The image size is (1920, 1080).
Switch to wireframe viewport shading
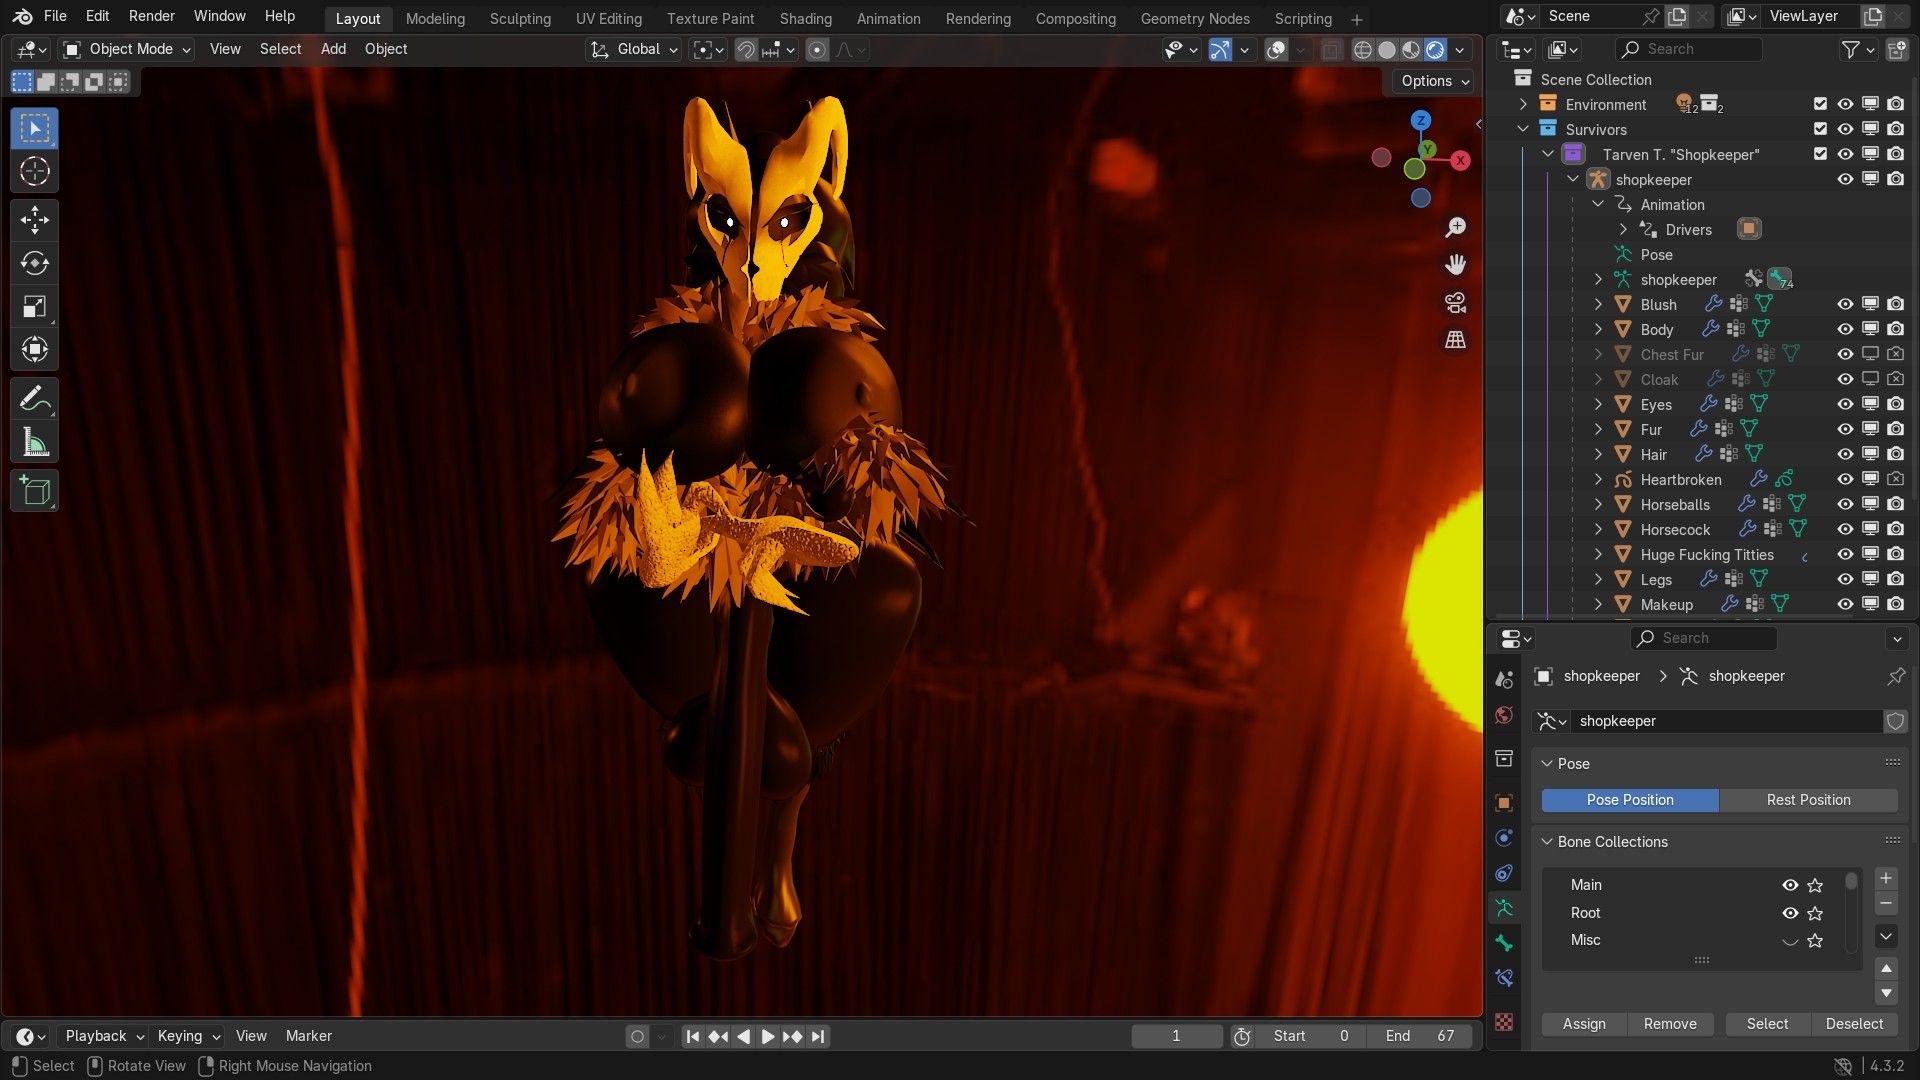(1363, 49)
